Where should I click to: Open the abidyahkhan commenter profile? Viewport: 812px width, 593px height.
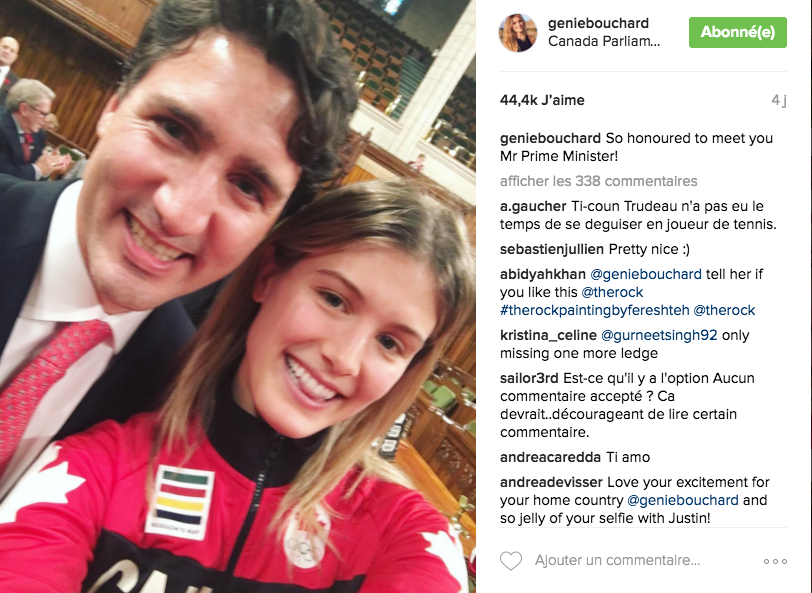(543, 274)
